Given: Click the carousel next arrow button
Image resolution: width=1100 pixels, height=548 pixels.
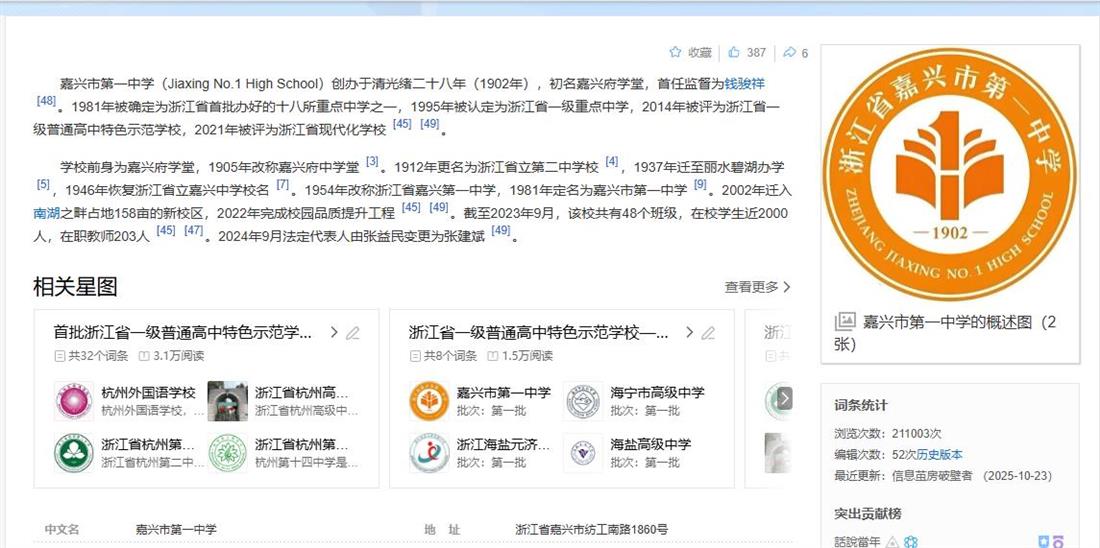Looking at the screenshot, I should point(785,398).
